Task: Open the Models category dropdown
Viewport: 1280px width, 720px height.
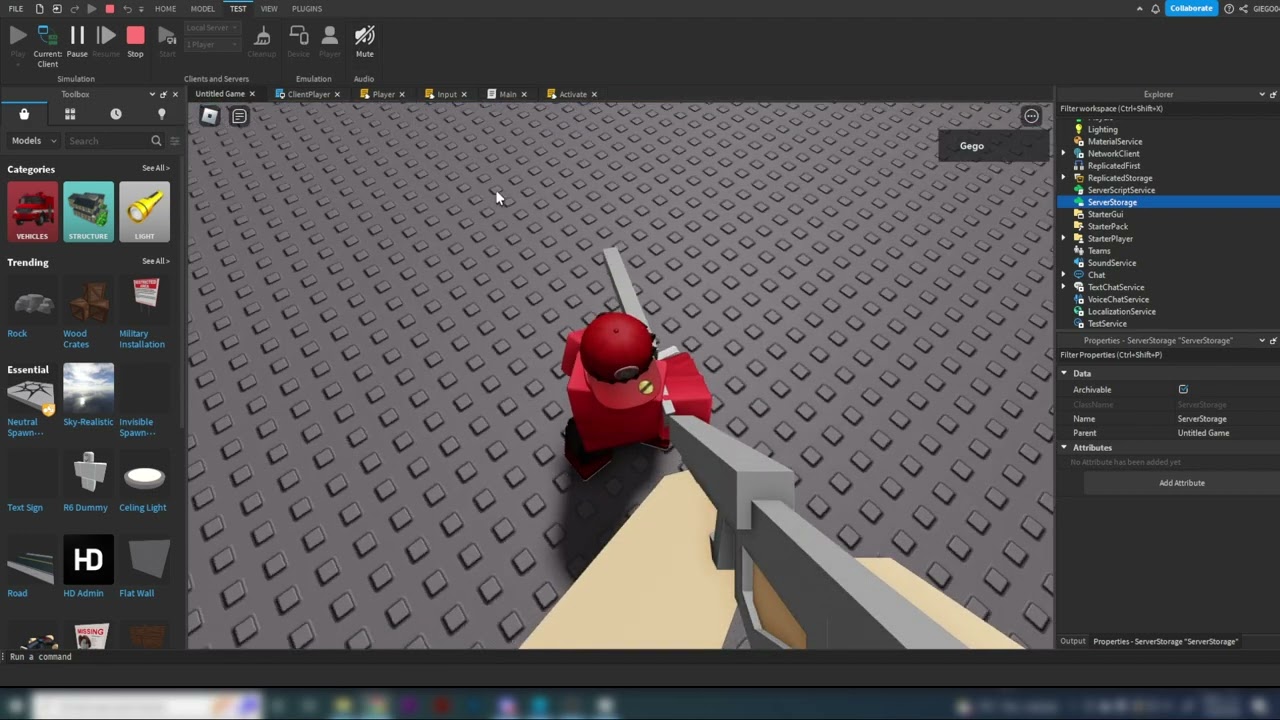Action: pos(34,141)
